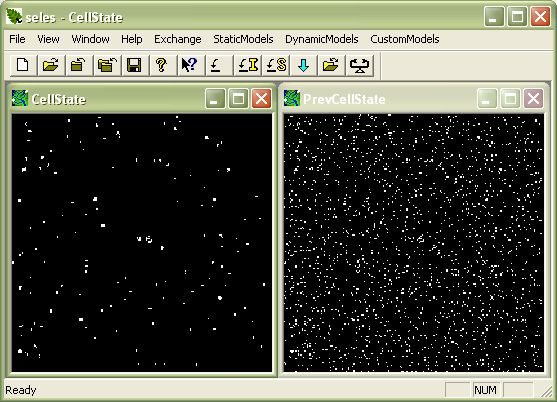
Task: Click the first open folder toolbar icon
Action: 51,65
